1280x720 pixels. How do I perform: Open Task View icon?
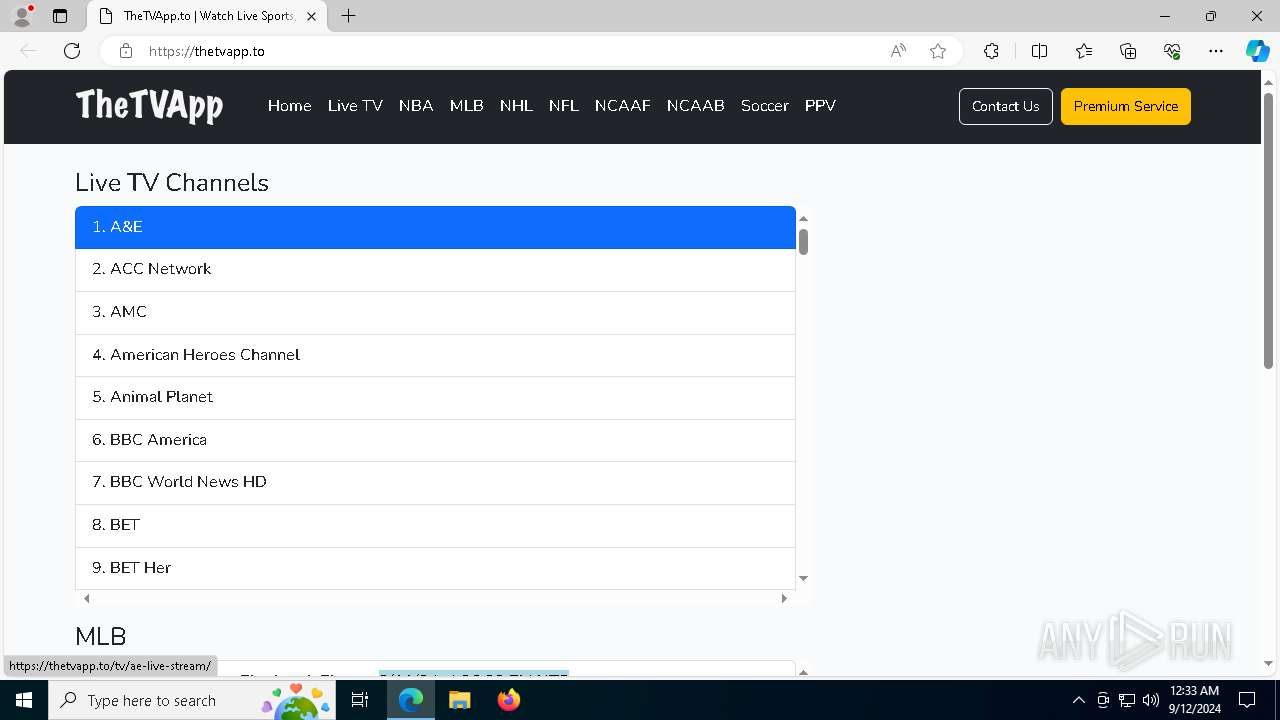[x=360, y=700]
